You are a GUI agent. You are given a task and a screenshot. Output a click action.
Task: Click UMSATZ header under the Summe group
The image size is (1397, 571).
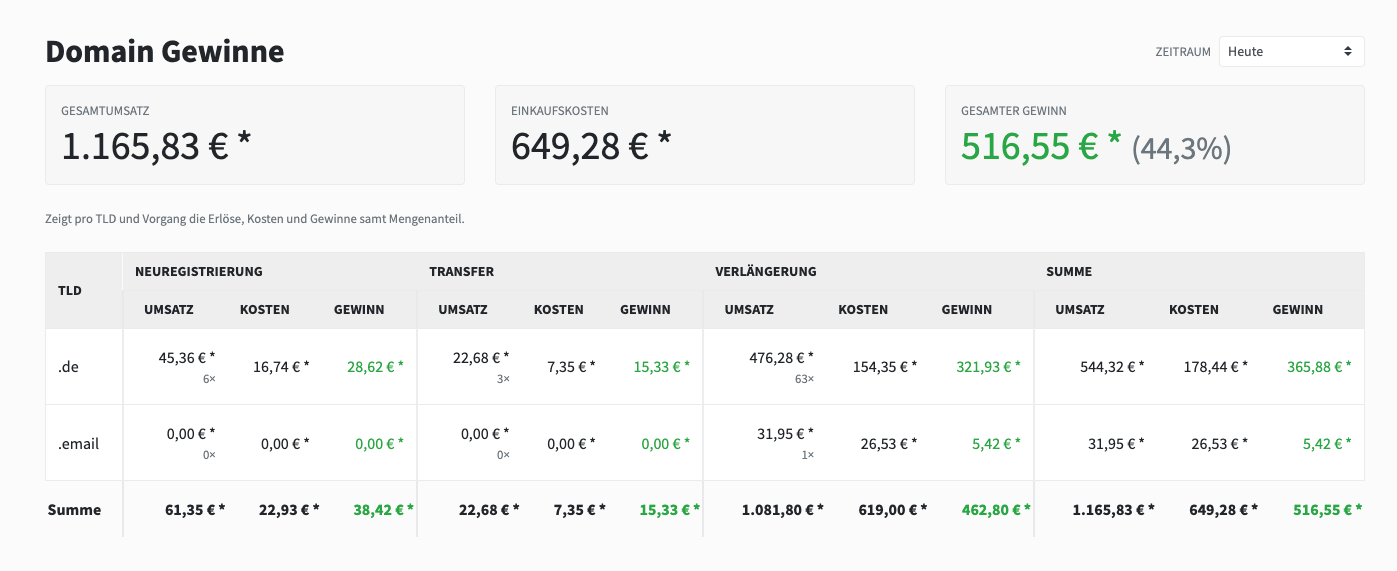tap(1080, 310)
